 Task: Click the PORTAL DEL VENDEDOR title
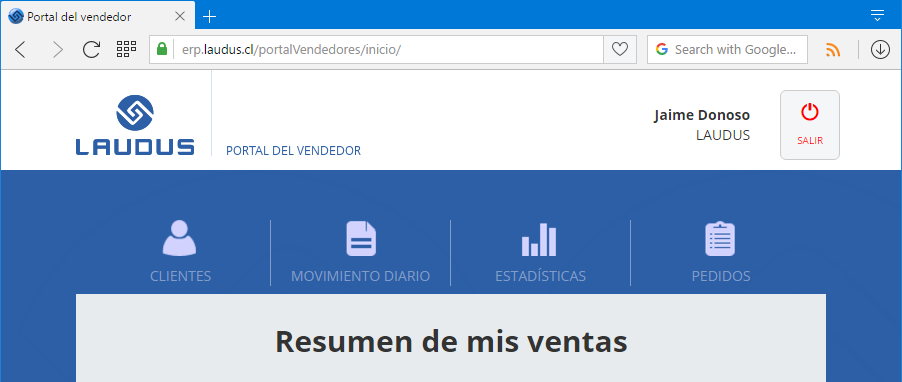293,151
